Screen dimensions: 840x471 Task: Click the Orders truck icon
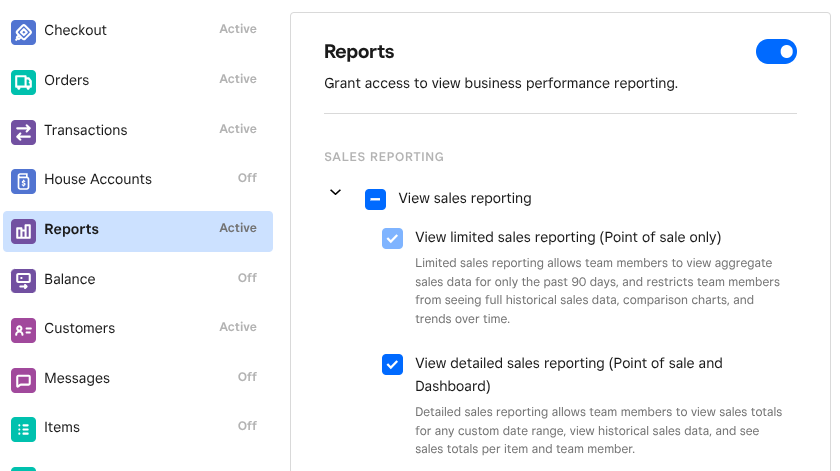23,81
